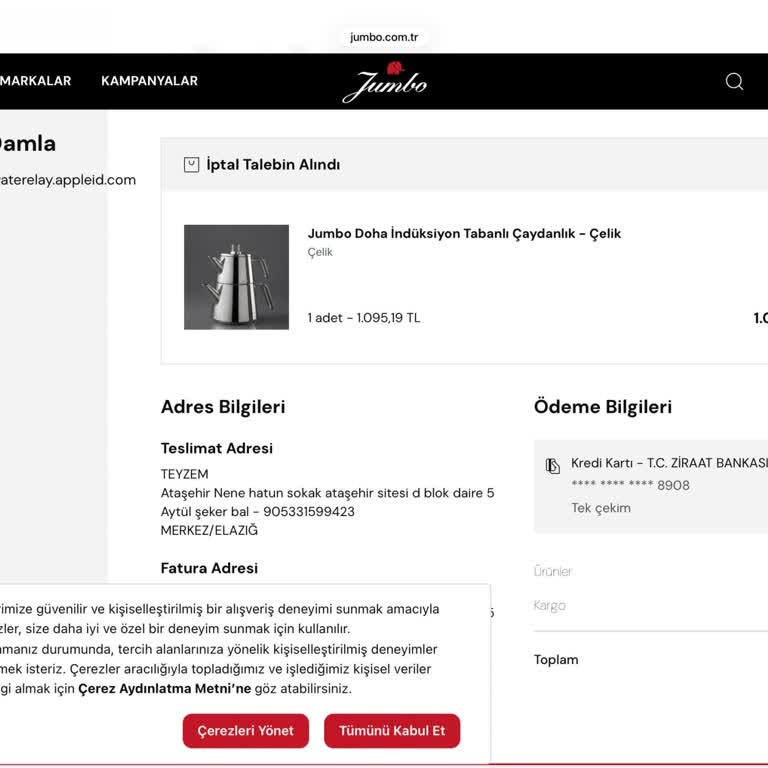Click the masked card number ending 8908
This screenshot has height=768, width=768.
click(x=630, y=486)
